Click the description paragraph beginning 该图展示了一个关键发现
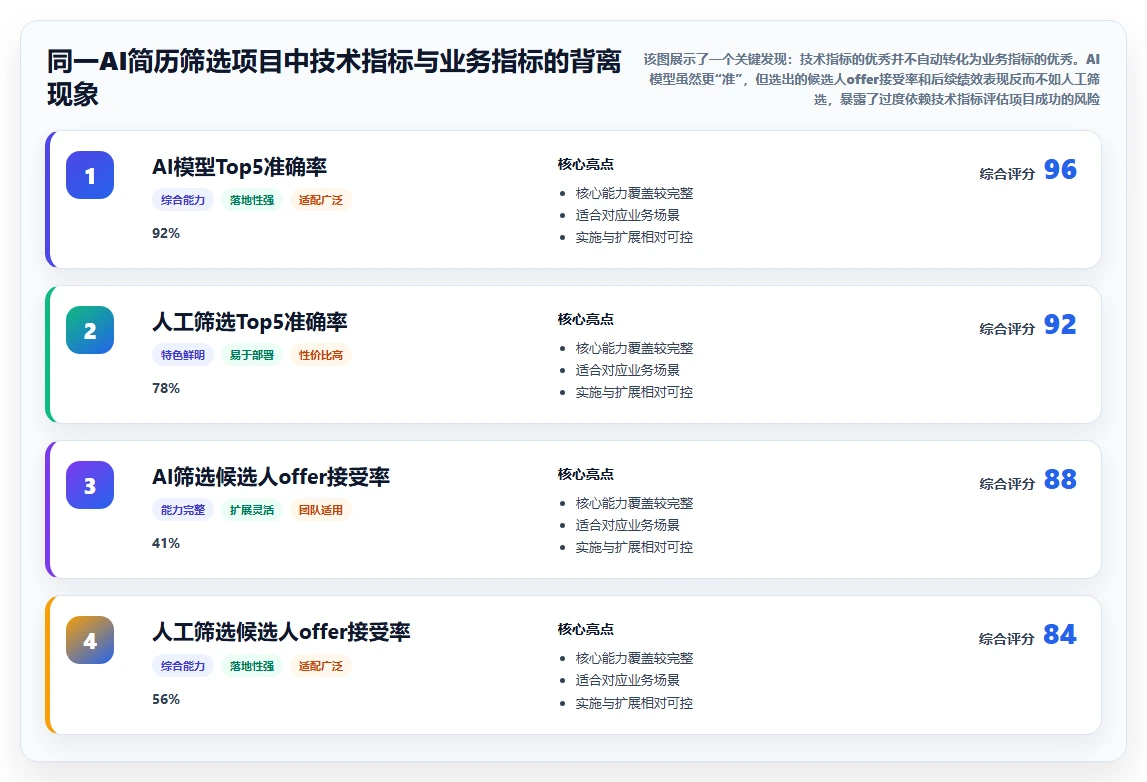Viewport: 1147px width, 782px height. tap(871, 79)
